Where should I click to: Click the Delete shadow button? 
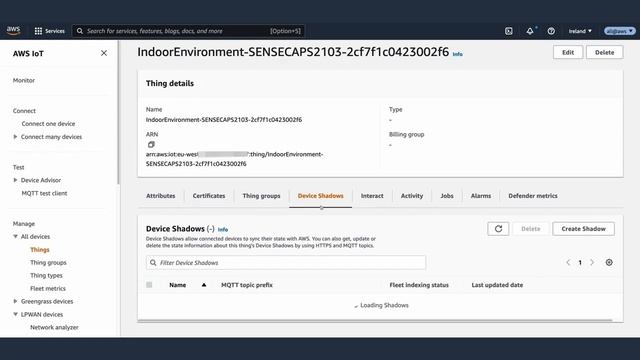tap(531, 229)
